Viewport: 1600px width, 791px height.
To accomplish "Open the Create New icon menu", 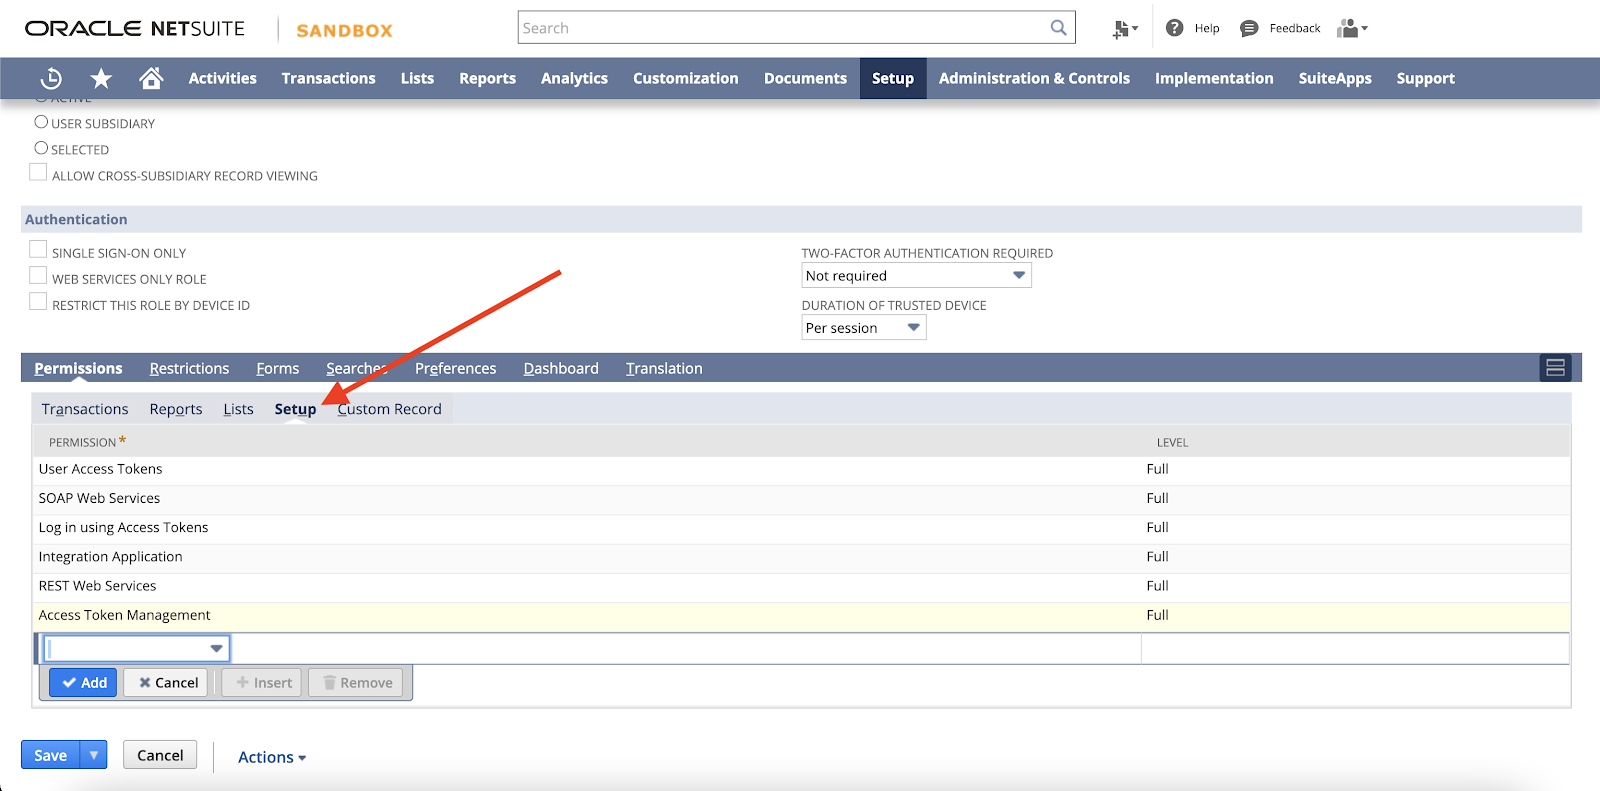I will (x=1125, y=29).
